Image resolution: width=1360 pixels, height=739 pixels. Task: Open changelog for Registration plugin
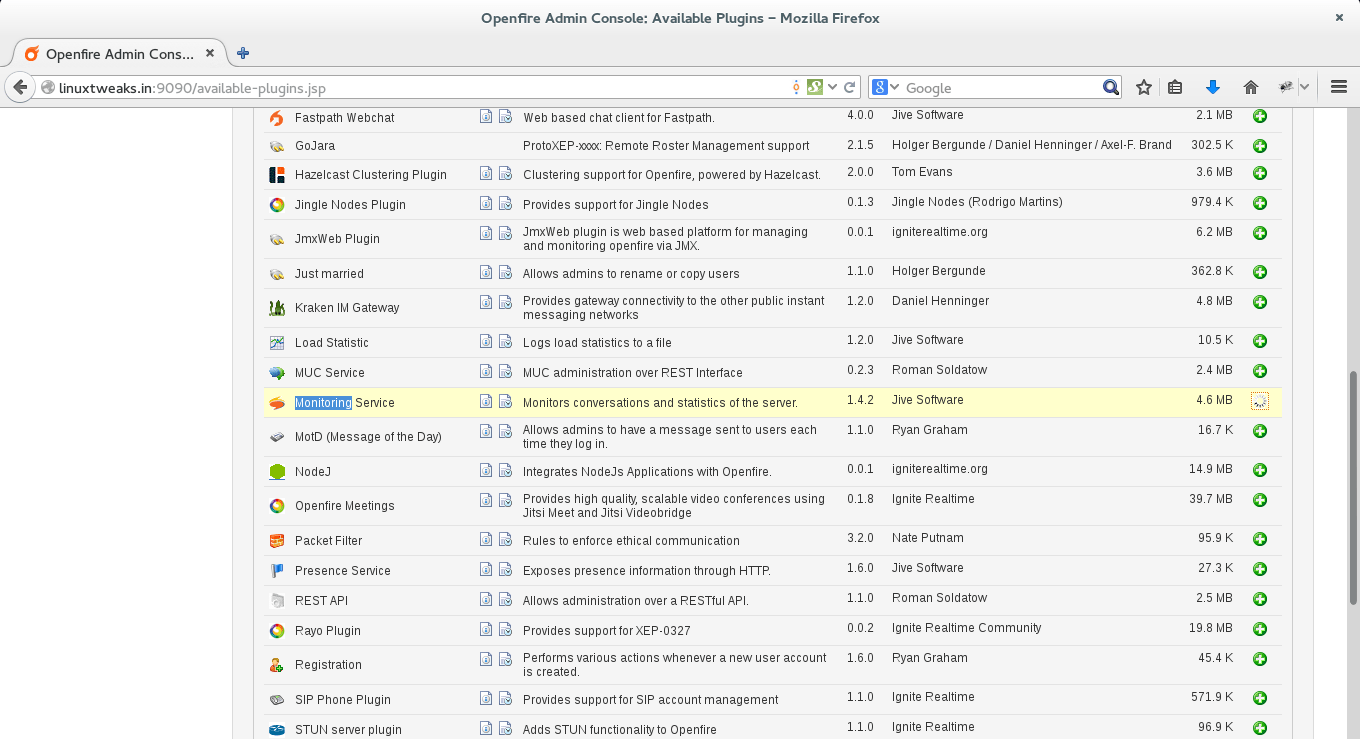tap(505, 659)
